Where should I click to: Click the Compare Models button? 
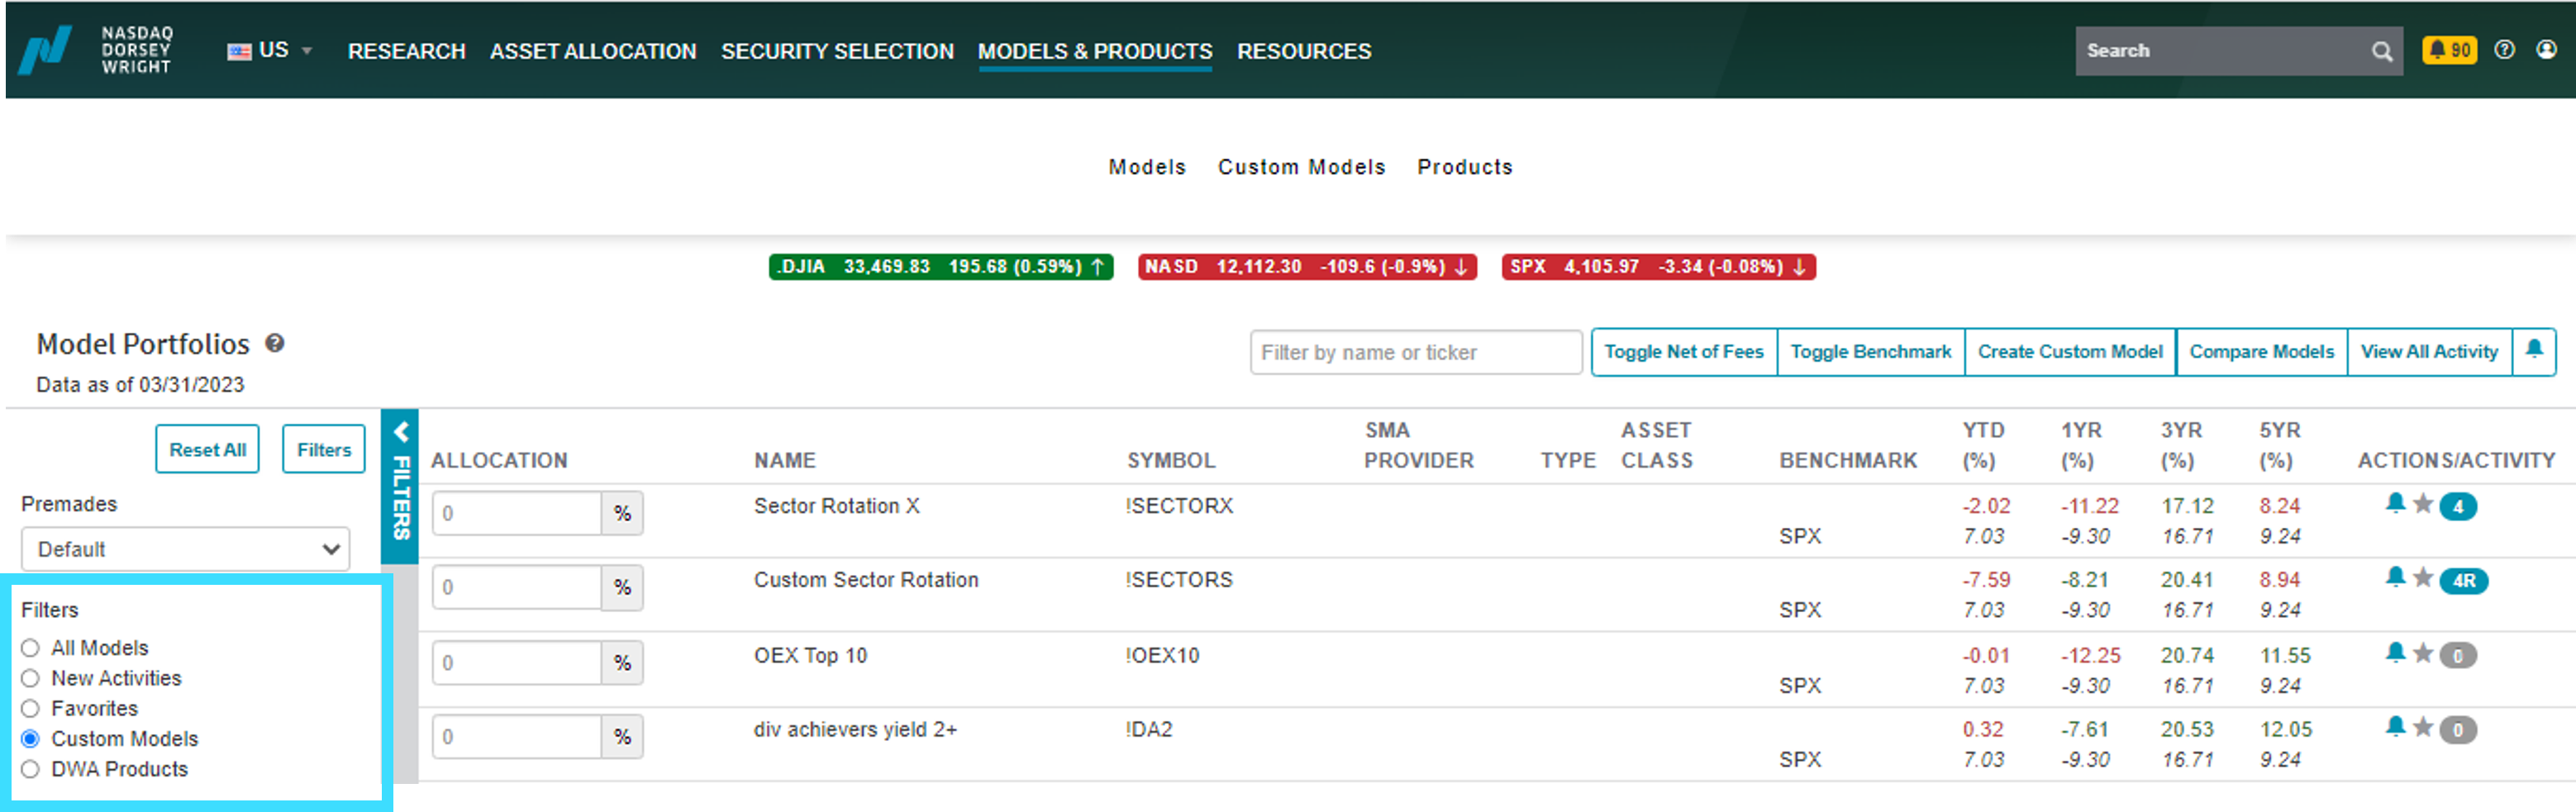pos(2261,351)
